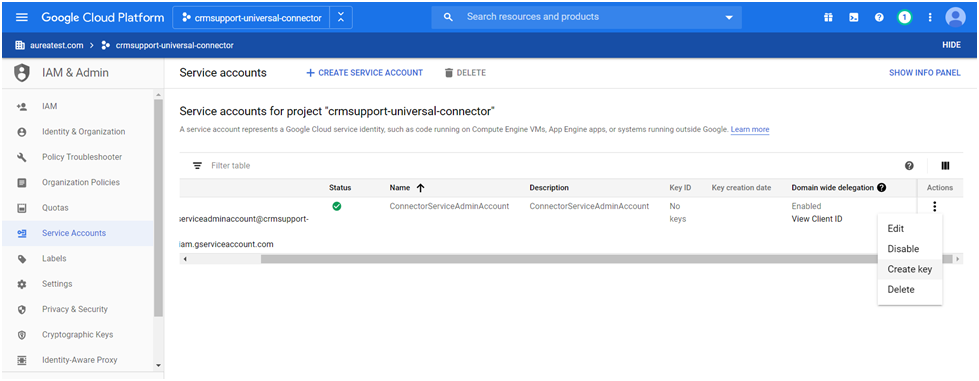The height and width of the screenshot is (381, 979).
Task: Click the row Actions three-dot menu
Action: coord(934,207)
